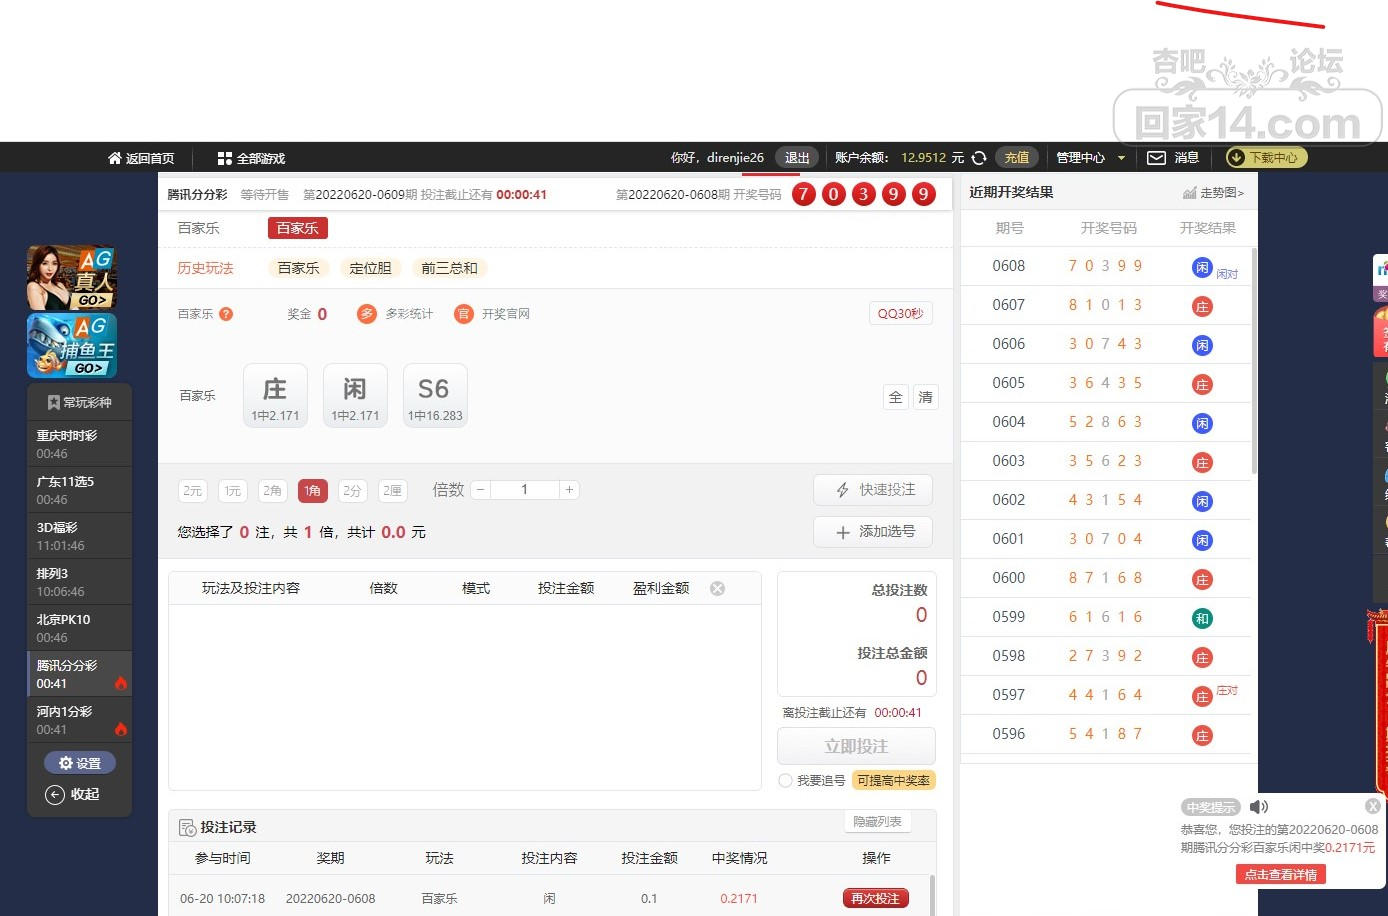
Task: Click 点击查看详情 in the popup
Action: pyautogui.click(x=1280, y=875)
